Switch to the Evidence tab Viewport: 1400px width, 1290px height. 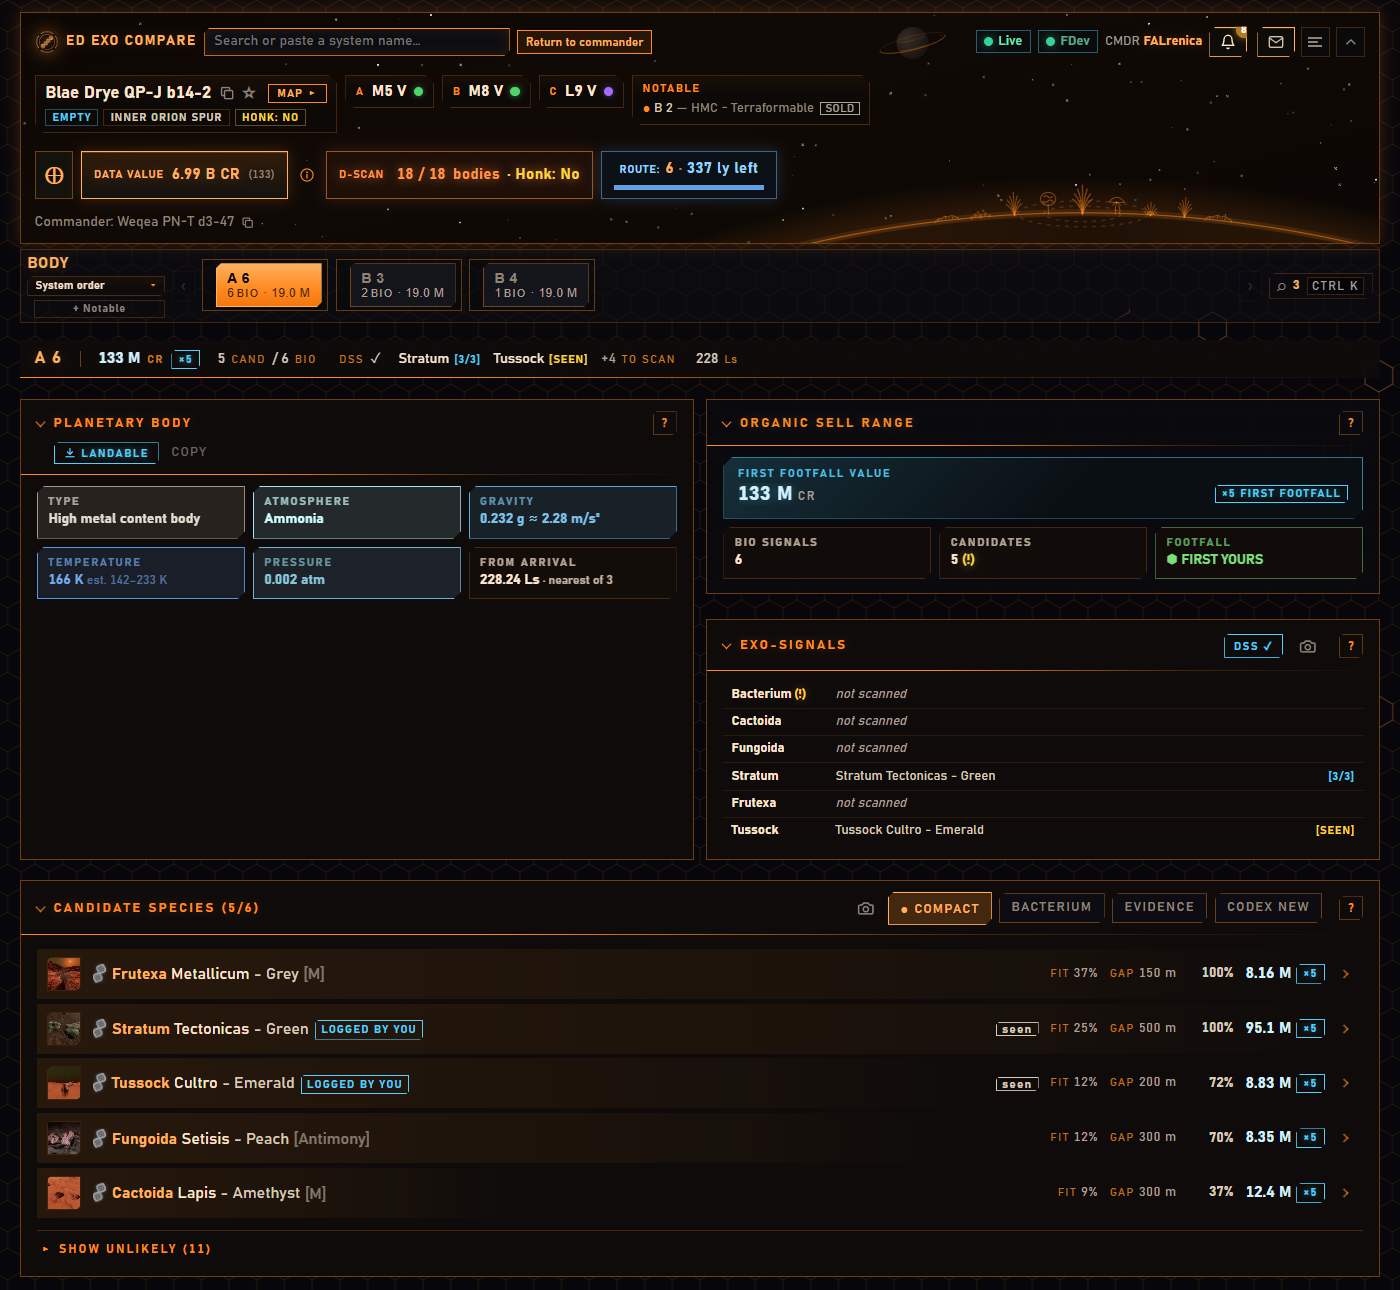(1159, 907)
